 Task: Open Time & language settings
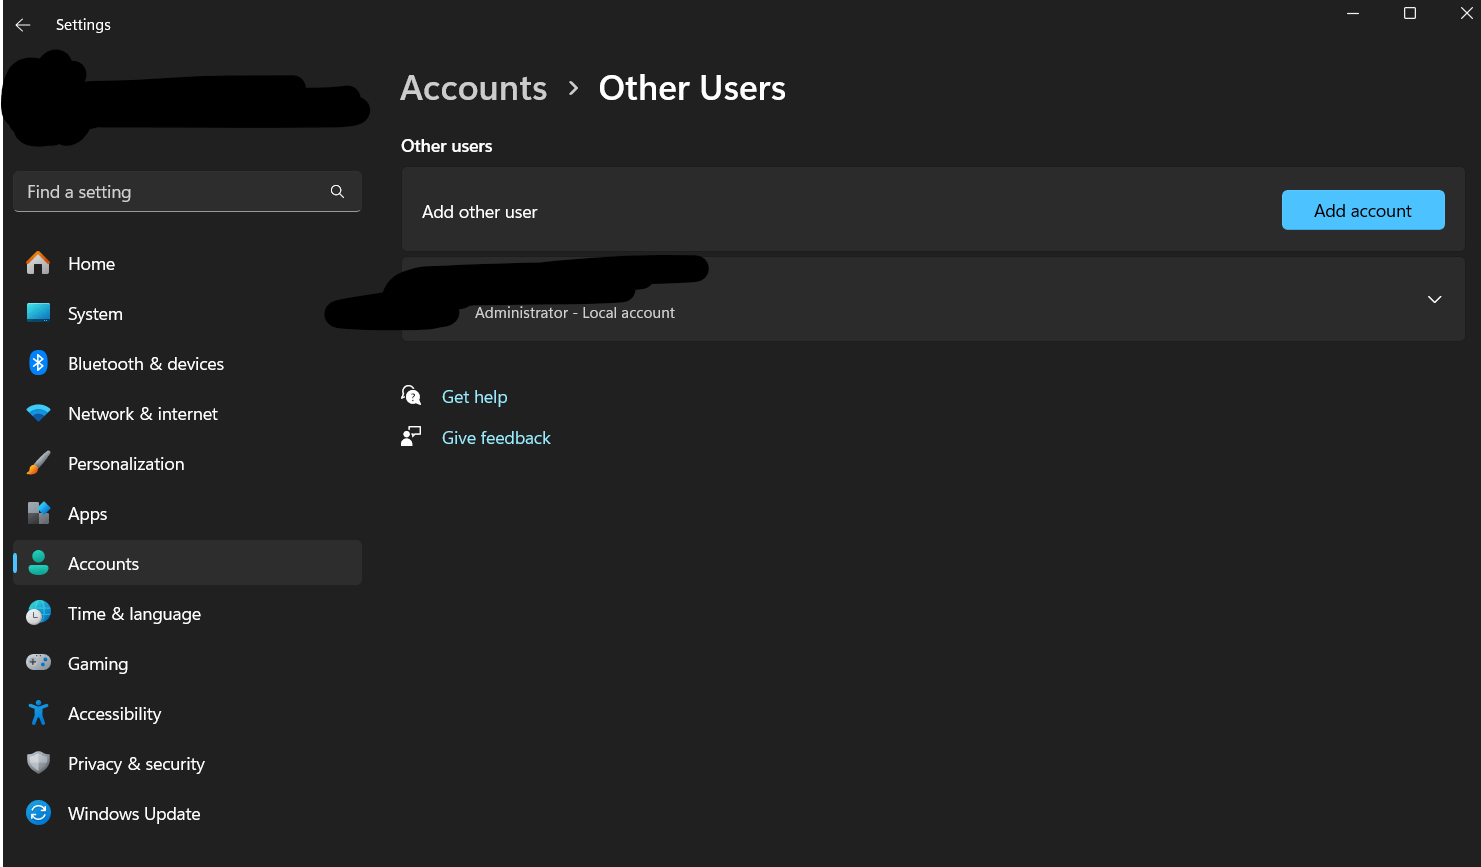pos(187,613)
